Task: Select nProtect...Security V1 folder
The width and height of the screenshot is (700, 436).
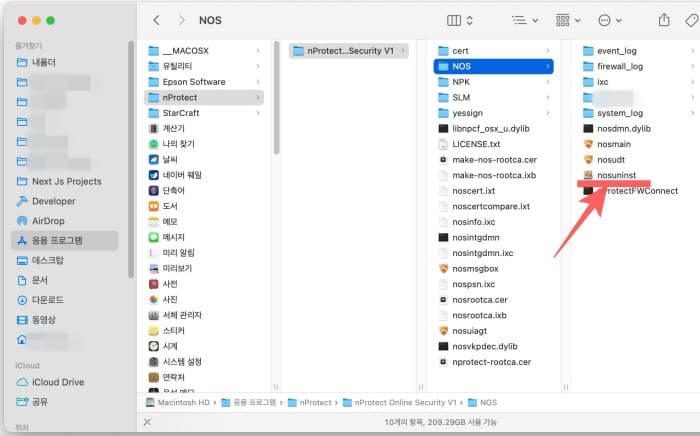Action: tap(349, 51)
